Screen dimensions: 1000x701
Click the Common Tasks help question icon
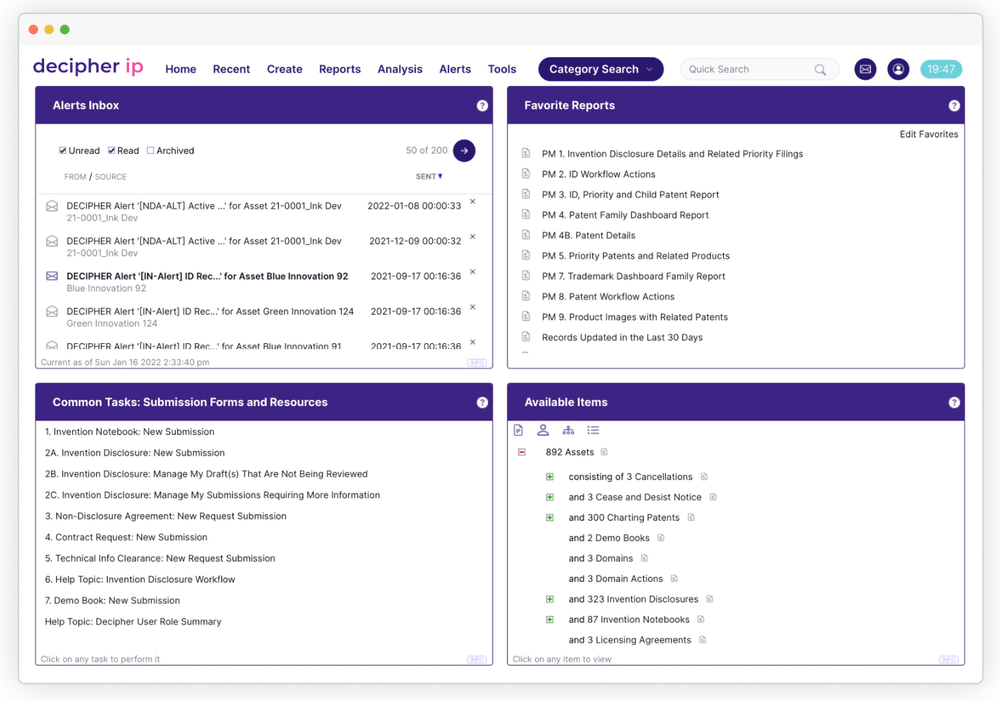[x=482, y=402]
